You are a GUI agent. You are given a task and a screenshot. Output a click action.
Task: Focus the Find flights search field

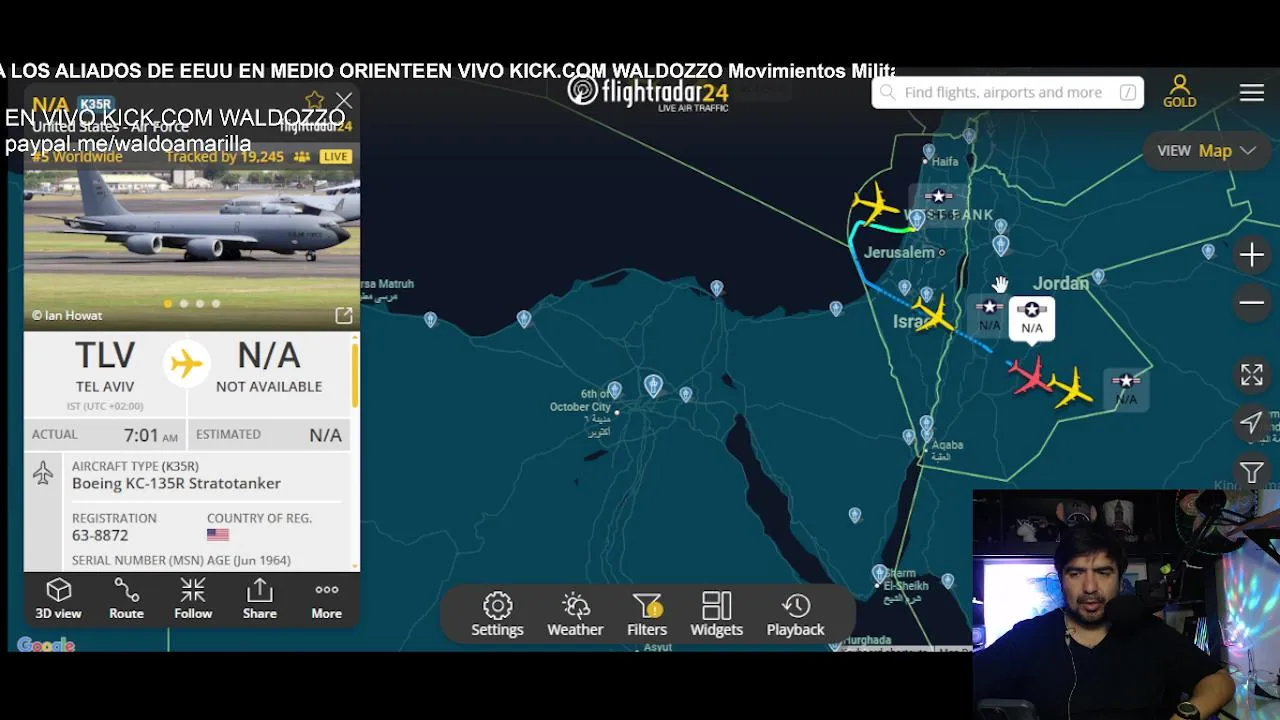tap(1008, 92)
